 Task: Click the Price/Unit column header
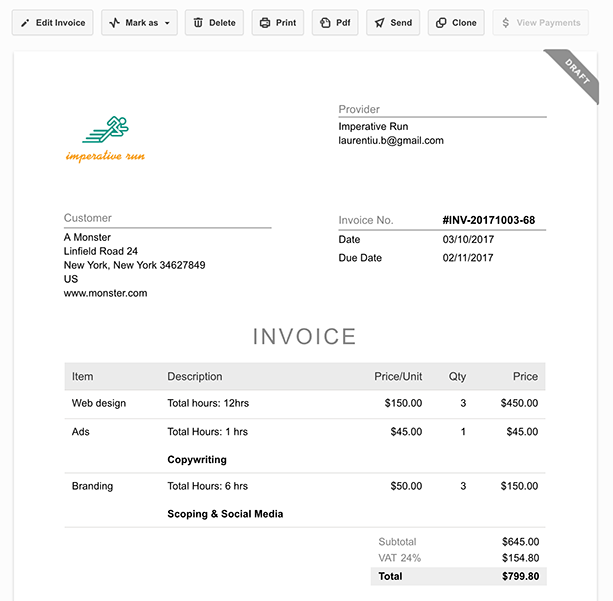(398, 376)
